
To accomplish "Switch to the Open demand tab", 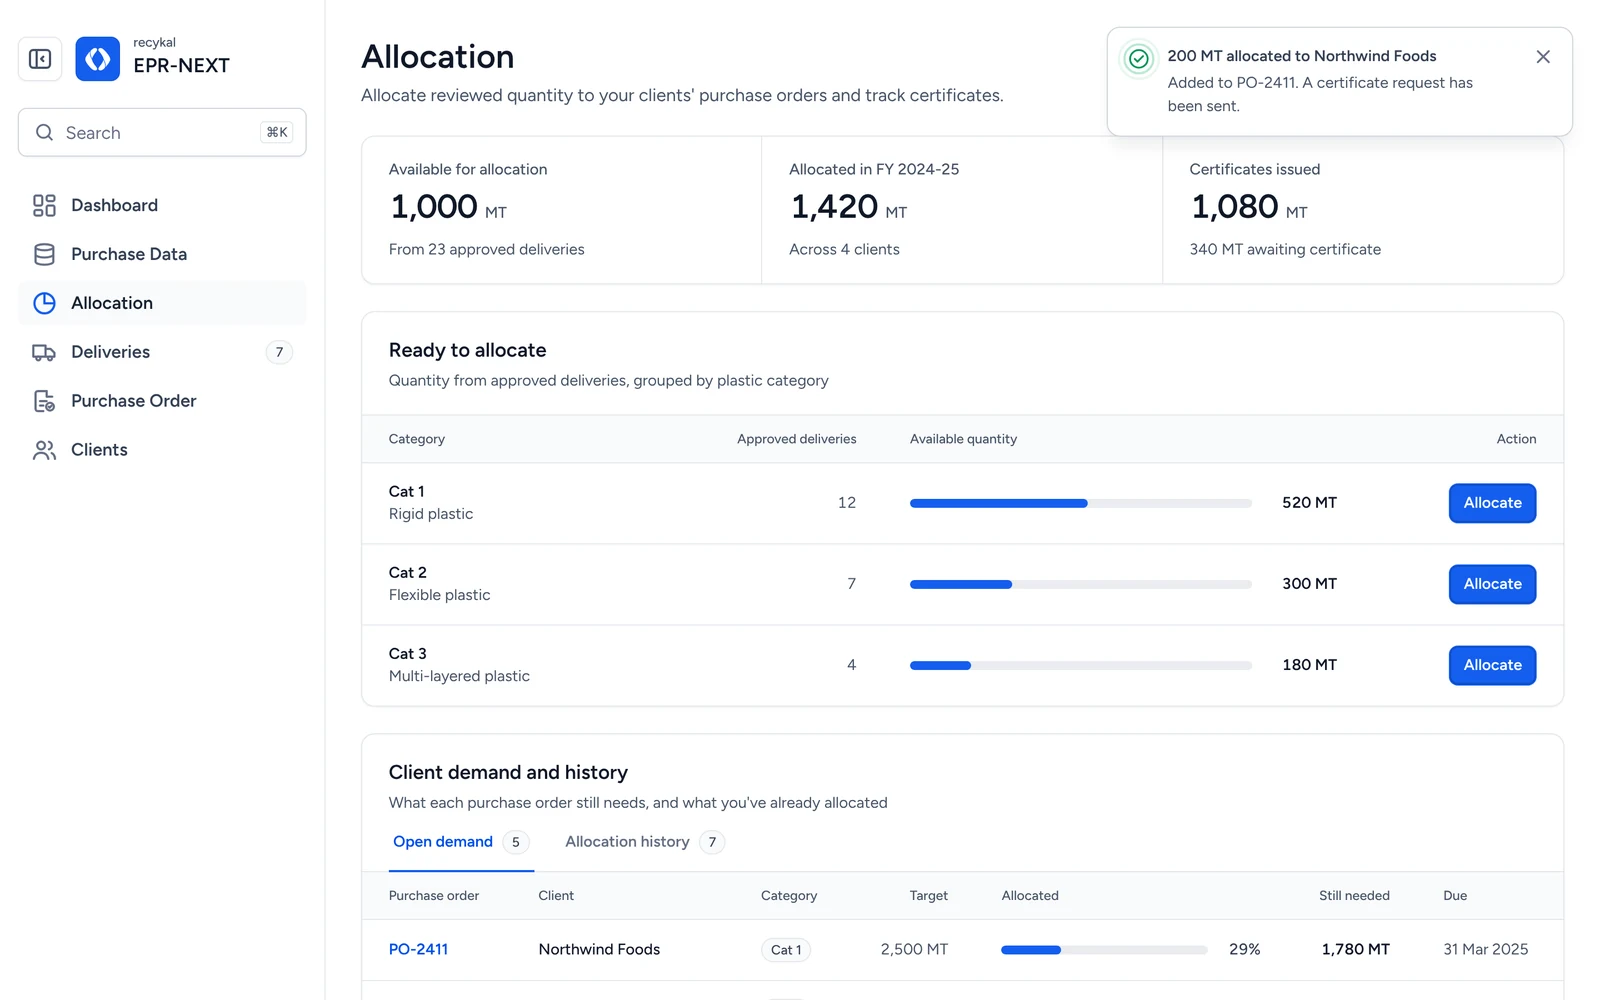I will (x=461, y=842).
